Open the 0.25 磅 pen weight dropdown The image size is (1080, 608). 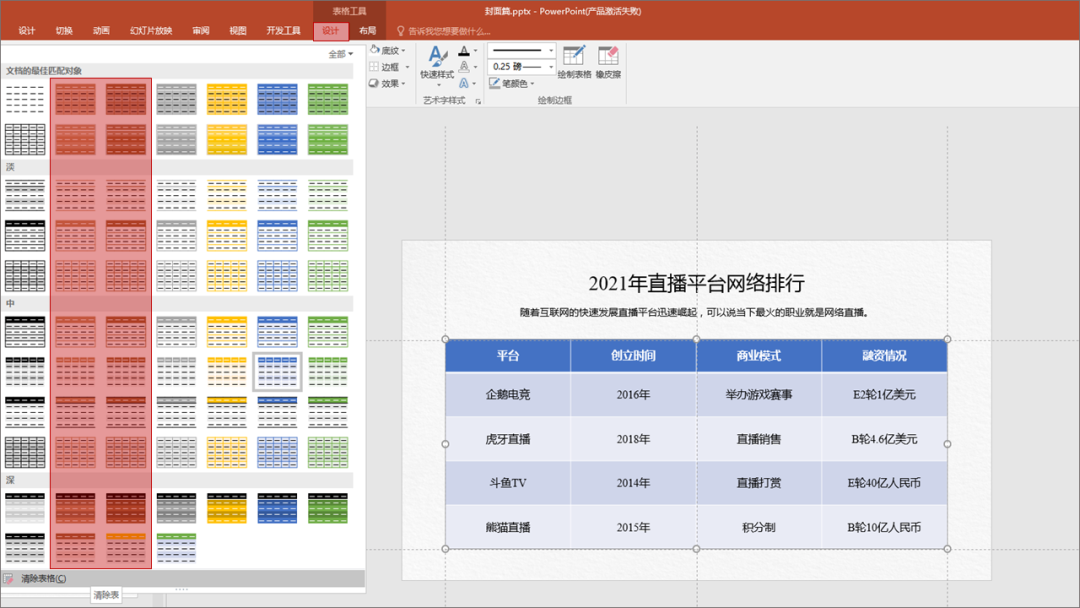(x=521, y=67)
